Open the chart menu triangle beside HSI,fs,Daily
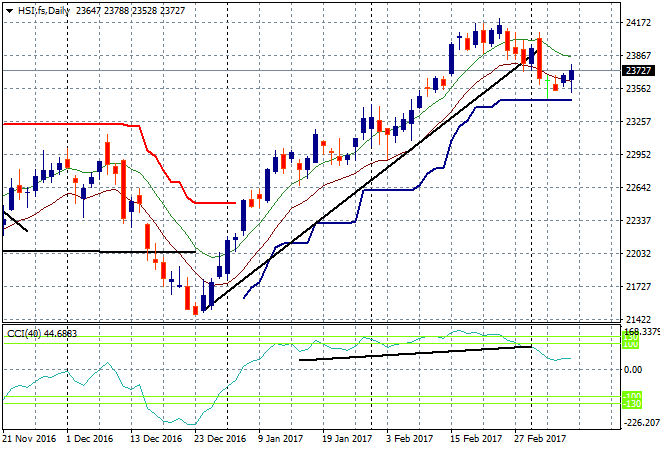 tap(10, 11)
